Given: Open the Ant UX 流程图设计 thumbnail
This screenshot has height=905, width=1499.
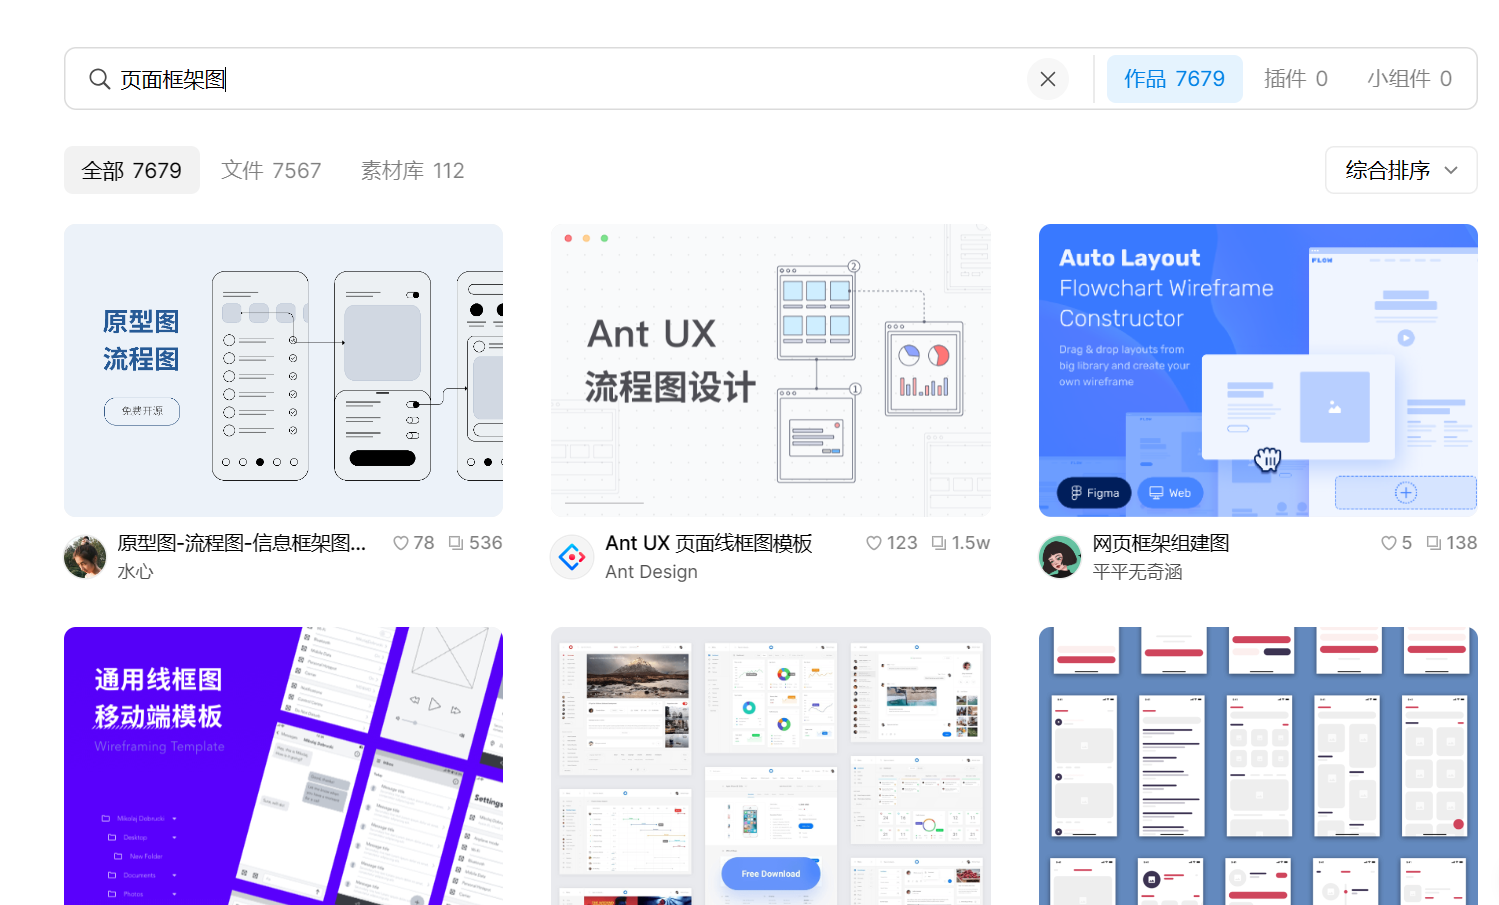Looking at the screenshot, I should point(771,370).
